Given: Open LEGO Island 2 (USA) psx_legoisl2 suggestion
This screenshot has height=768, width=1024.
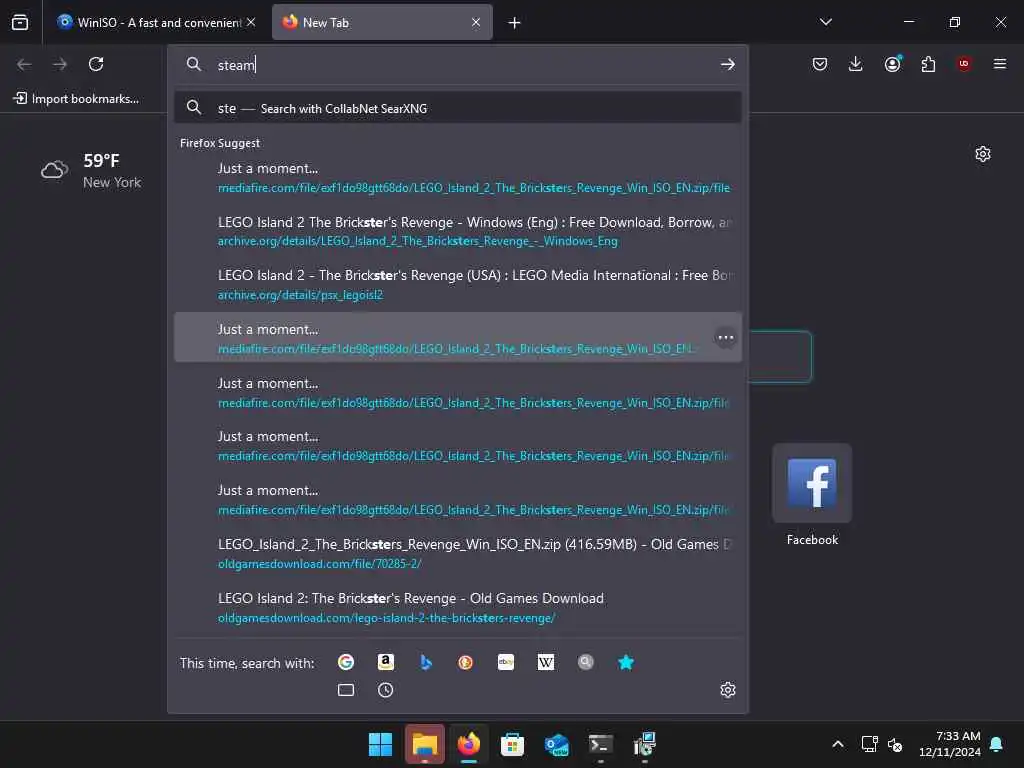Looking at the screenshot, I should click(x=458, y=285).
